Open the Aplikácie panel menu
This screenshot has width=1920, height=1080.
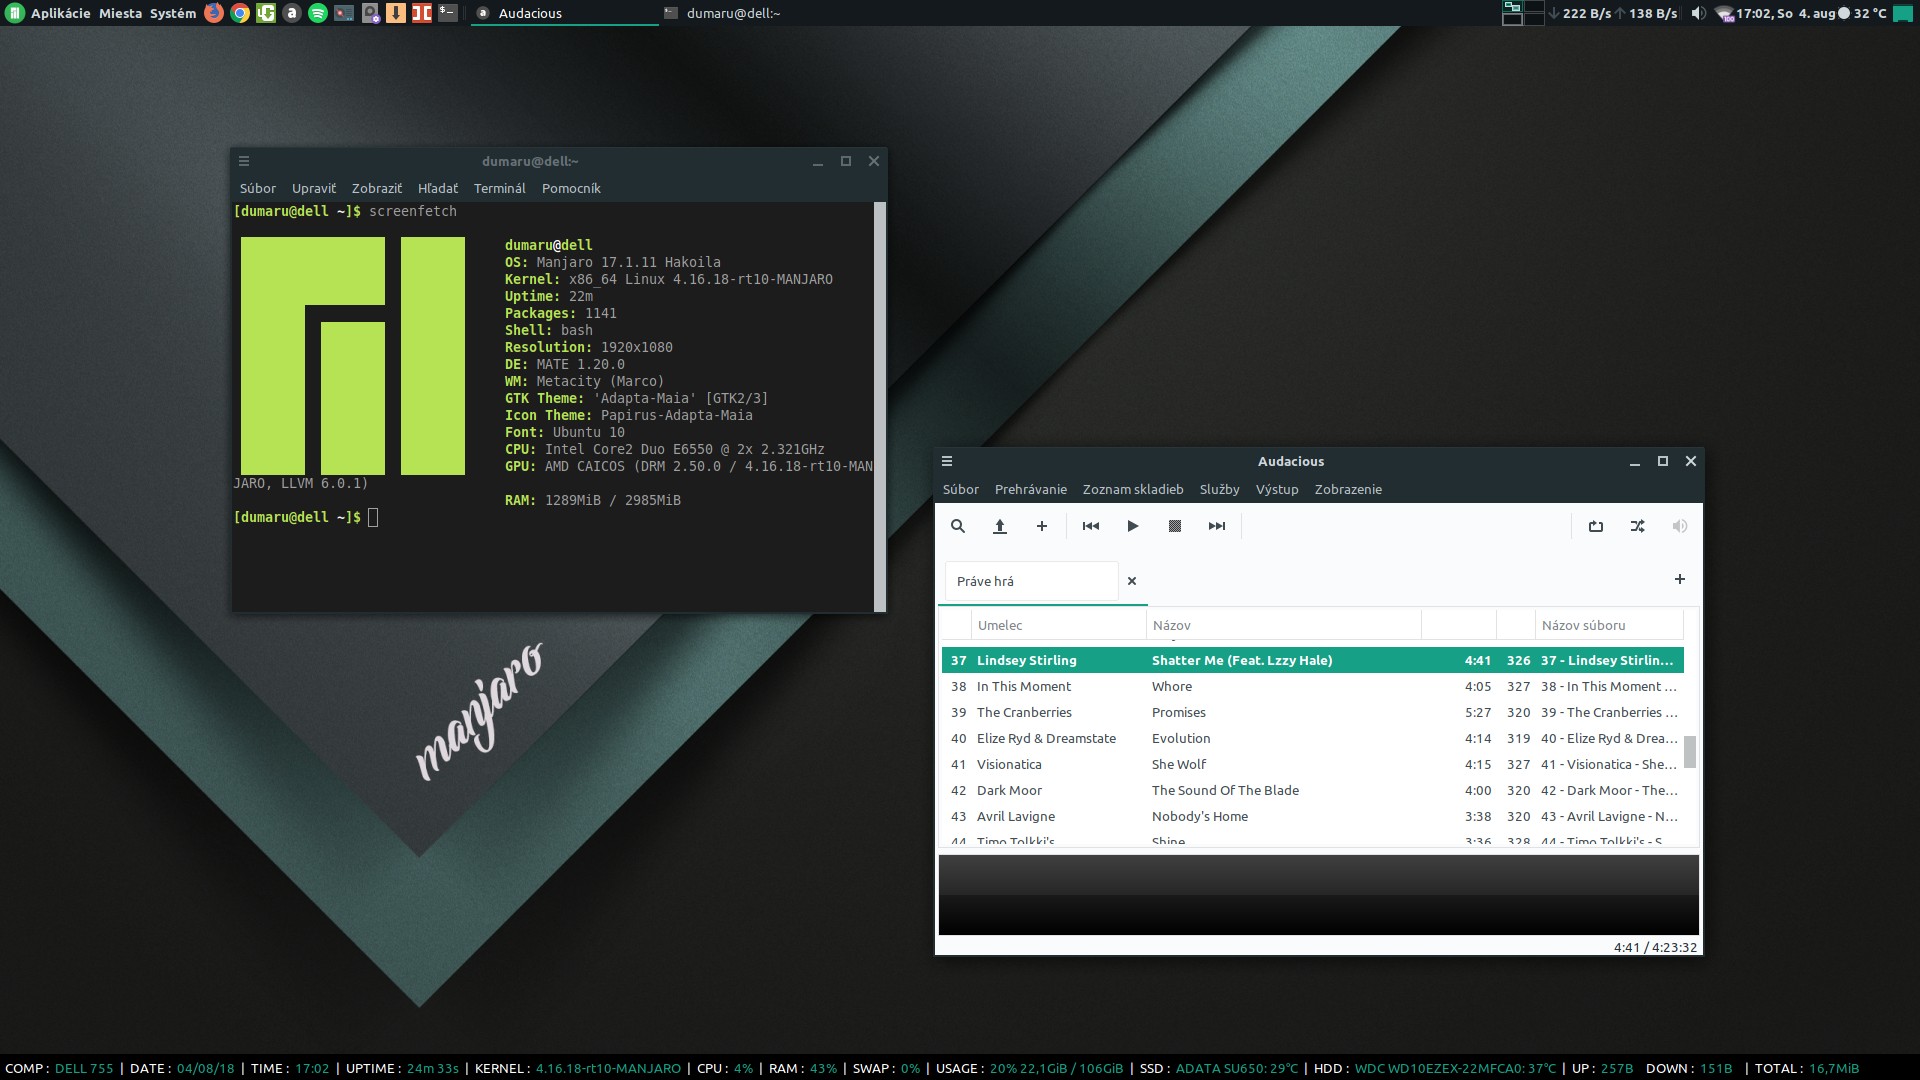[x=60, y=13]
